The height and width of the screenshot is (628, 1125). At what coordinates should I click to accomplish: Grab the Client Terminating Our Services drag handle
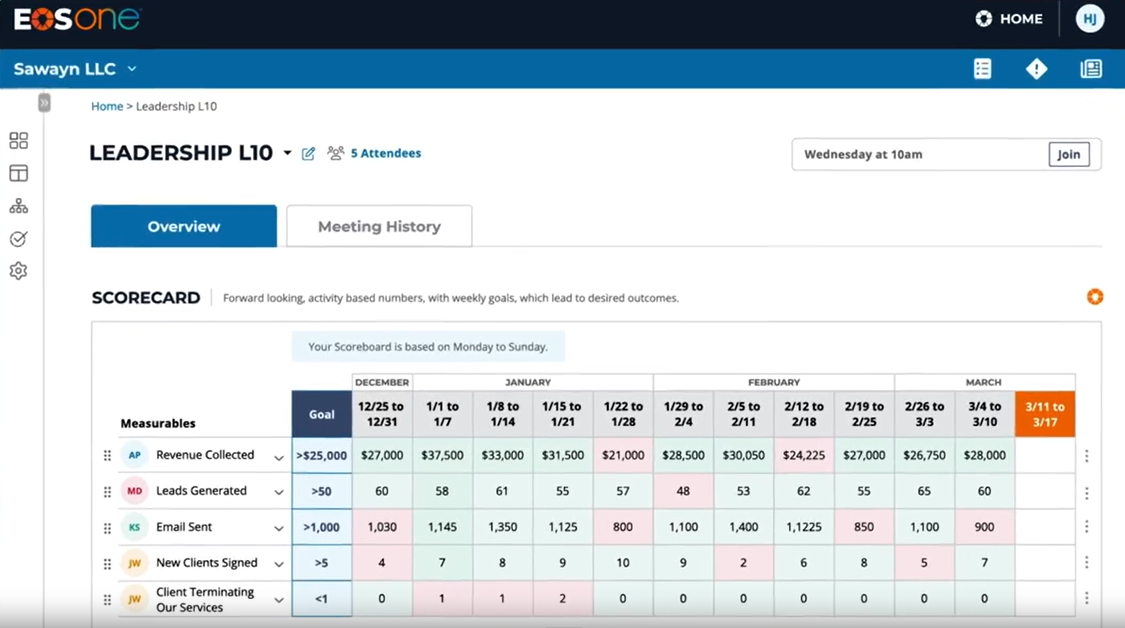tap(107, 600)
